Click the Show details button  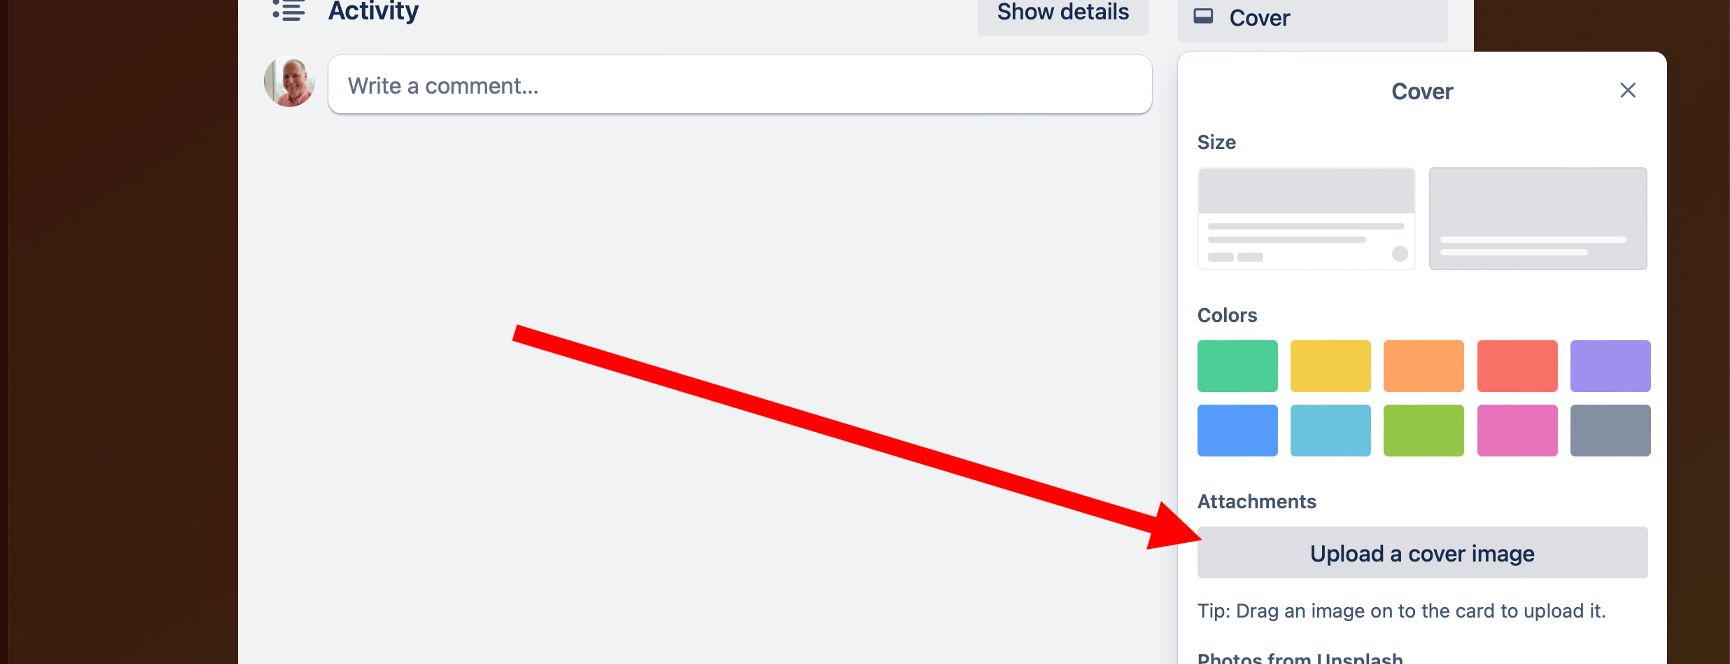pos(1063,13)
